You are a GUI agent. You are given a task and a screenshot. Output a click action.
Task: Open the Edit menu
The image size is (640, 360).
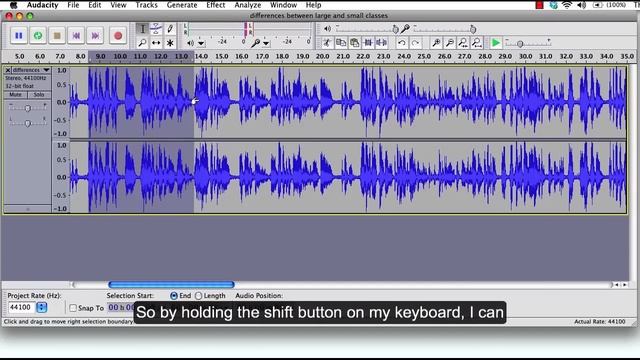[x=94, y=5]
